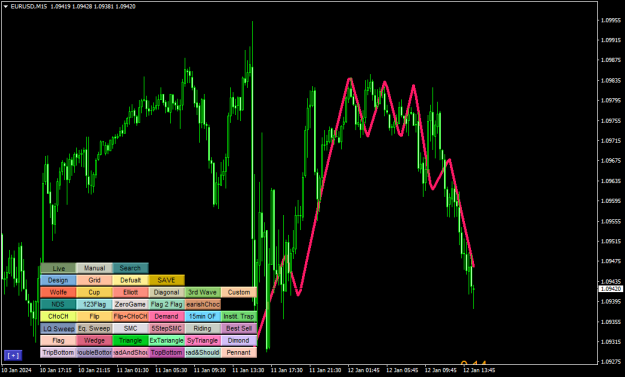Click the HeadAndShoulders button after DoubleBottom
This screenshot has width=625, height=377.
tap(130, 352)
